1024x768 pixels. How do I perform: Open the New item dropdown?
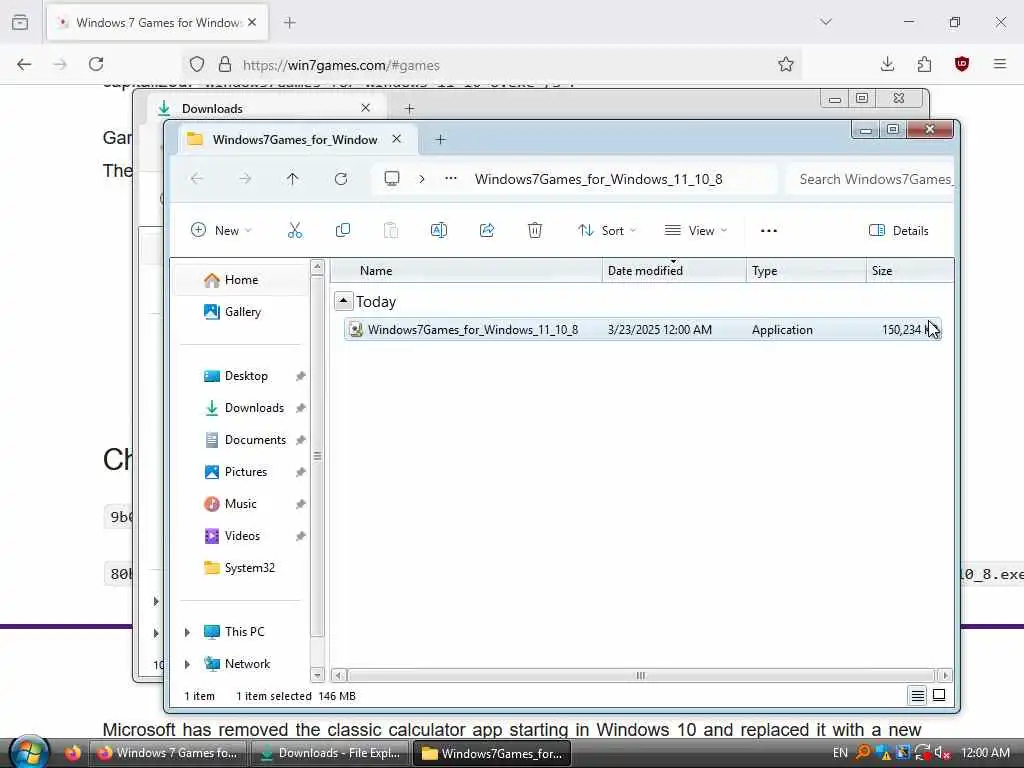pos(221,231)
